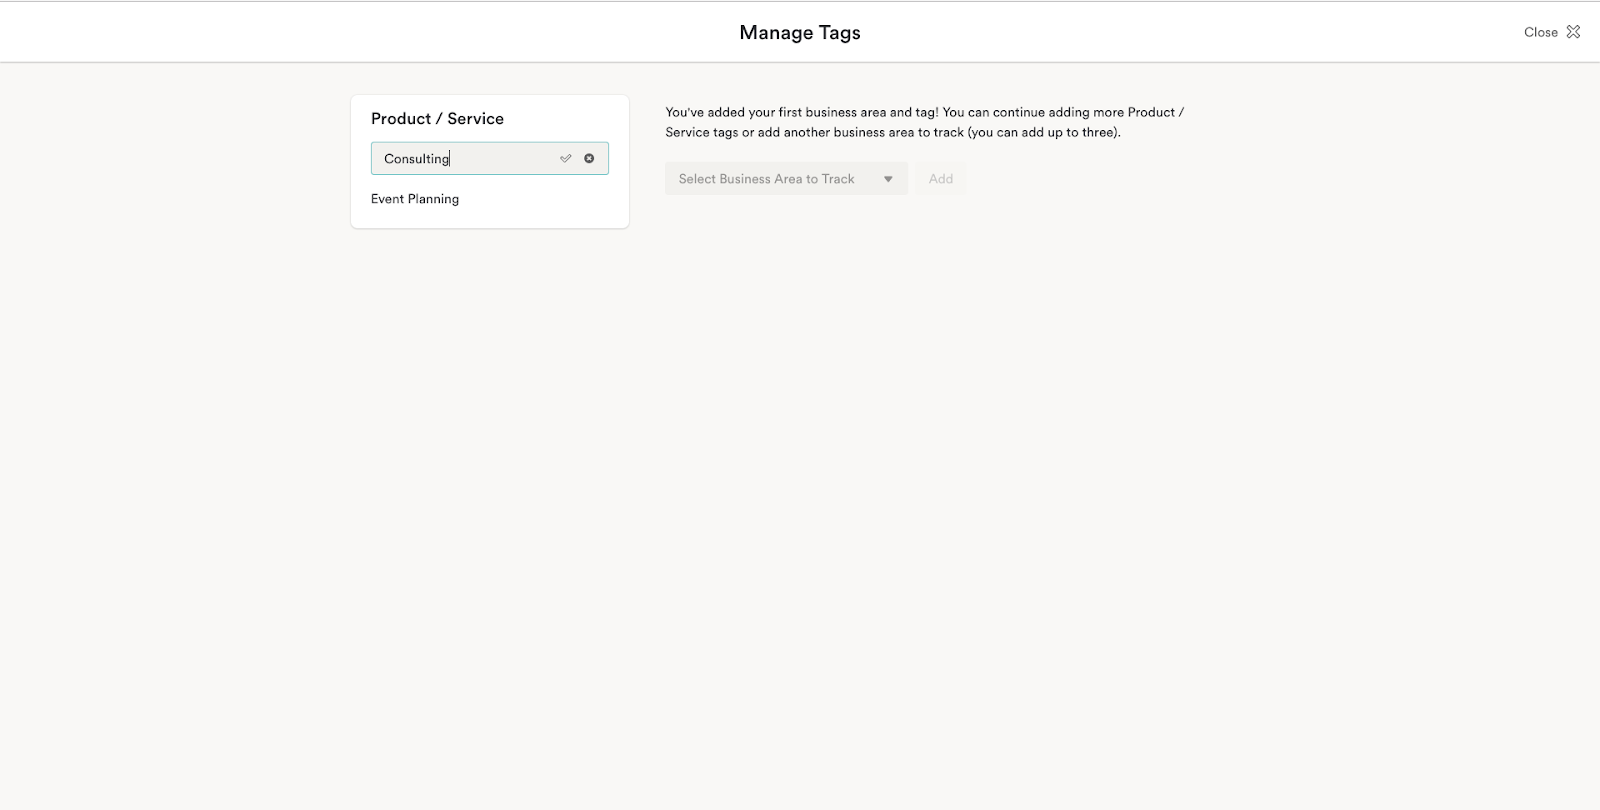Image resolution: width=1600 pixels, height=810 pixels.
Task: Click the Manage Tags page title
Action: click(799, 32)
